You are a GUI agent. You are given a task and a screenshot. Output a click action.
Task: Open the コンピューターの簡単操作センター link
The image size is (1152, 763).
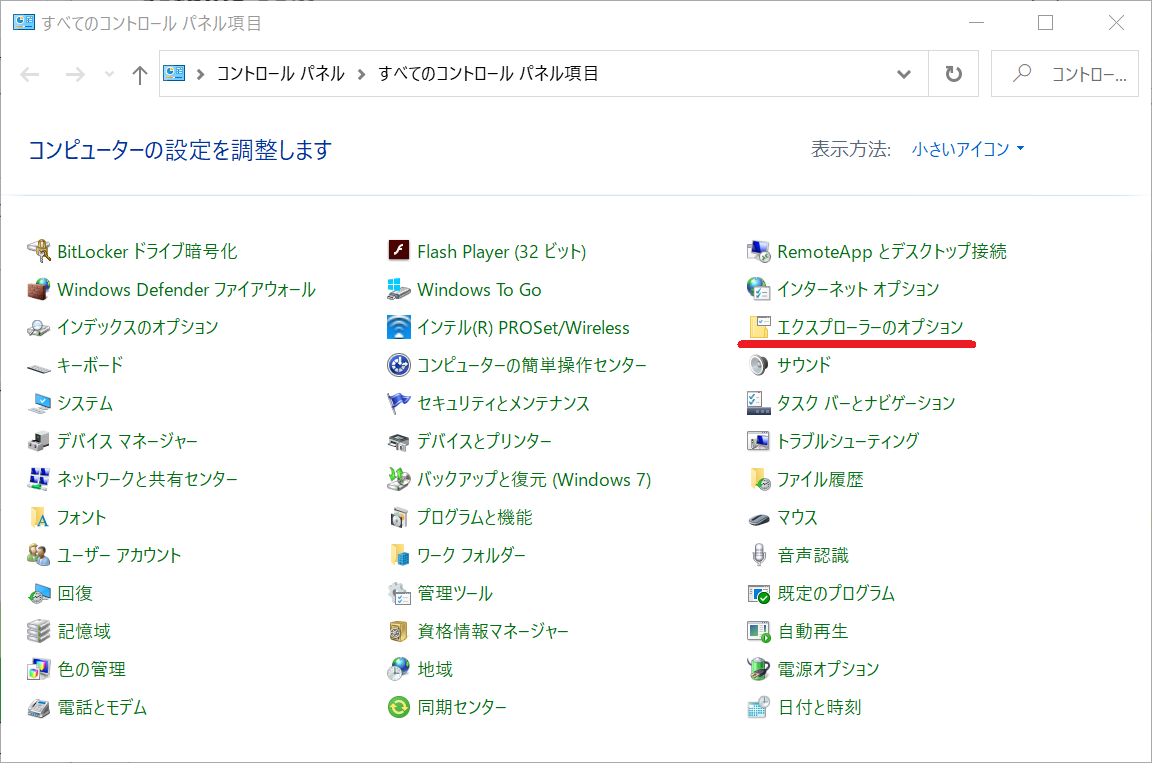[x=532, y=365]
